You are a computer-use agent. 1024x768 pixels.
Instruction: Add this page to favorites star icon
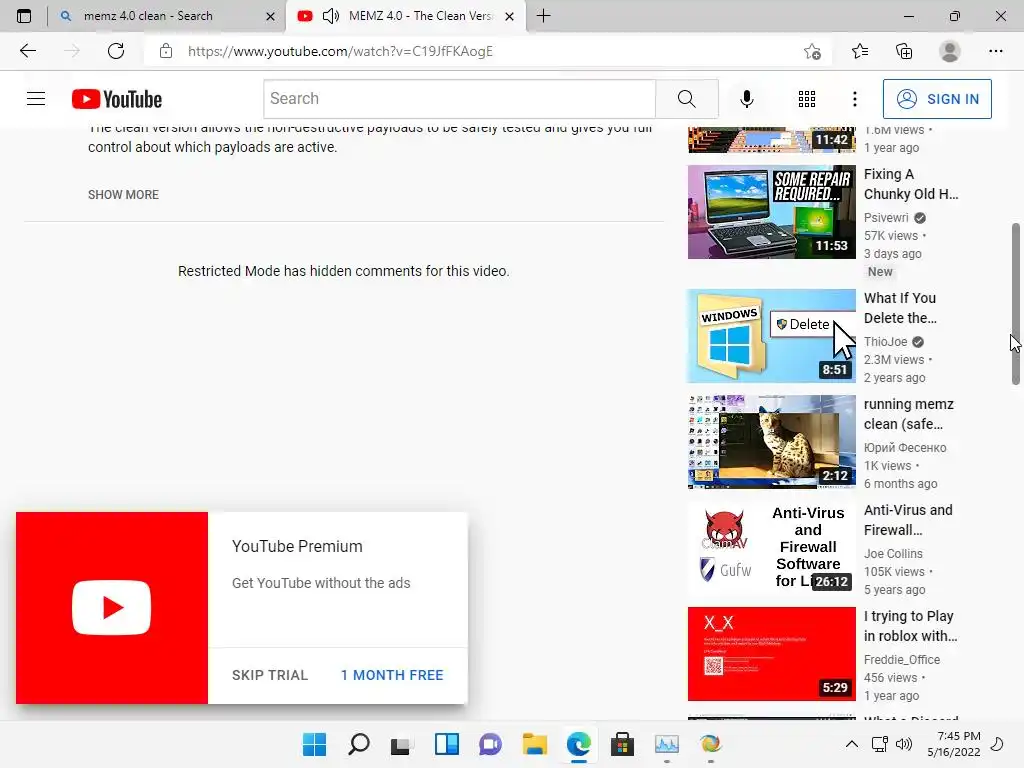812,51
